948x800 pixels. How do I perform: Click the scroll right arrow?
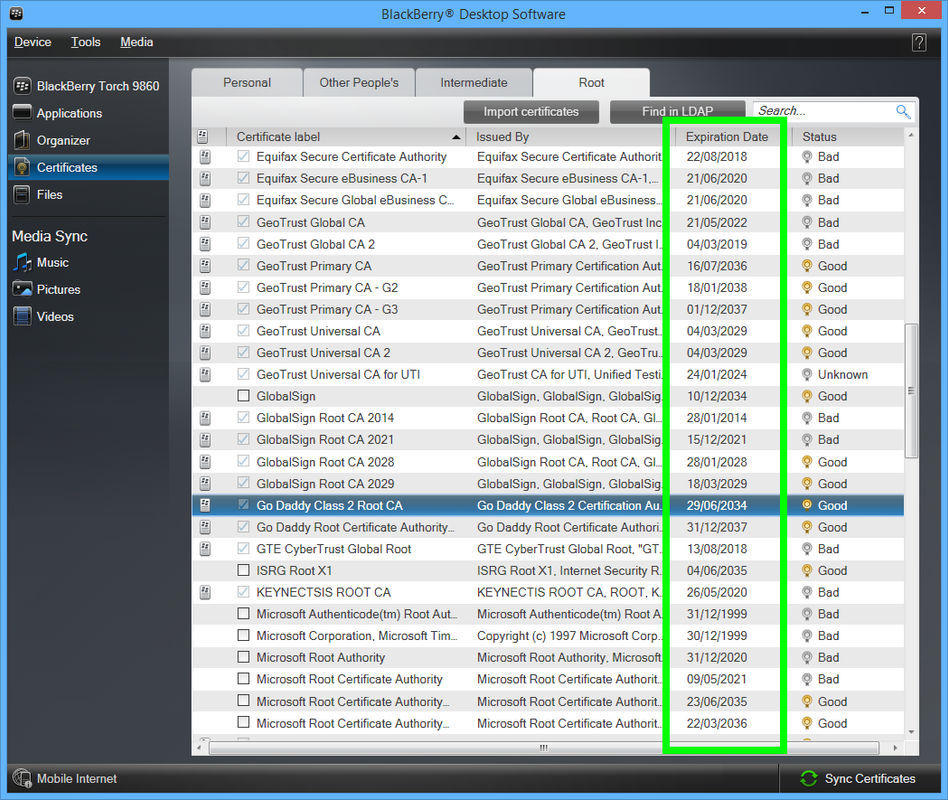click(x=895, y=748)
